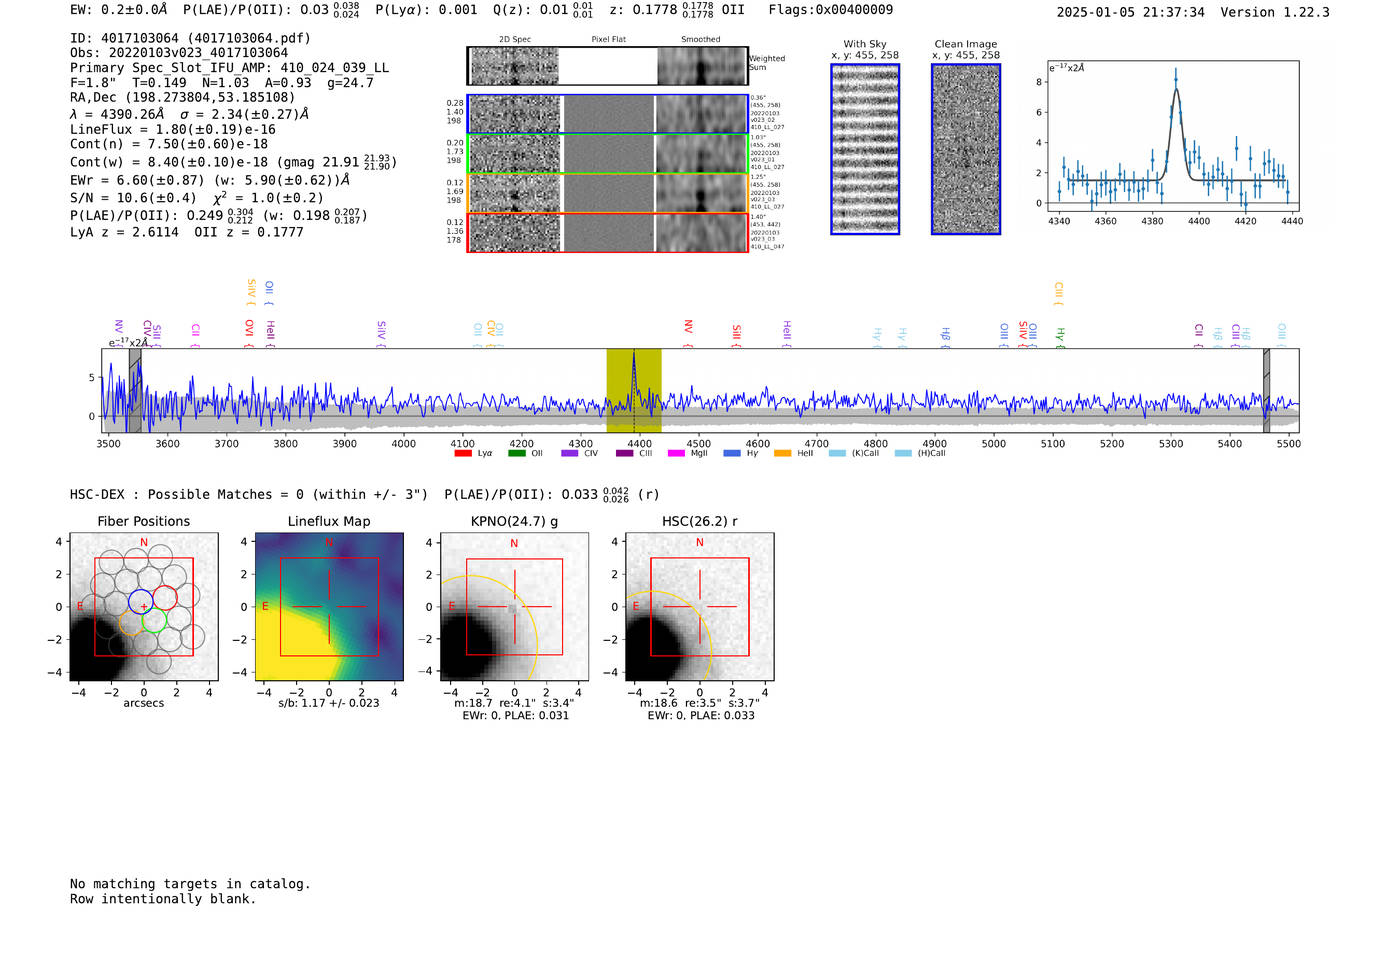Open the HSC(26.2) r image
Viewport: 1400px width, 953px height.
coord(700,607)
